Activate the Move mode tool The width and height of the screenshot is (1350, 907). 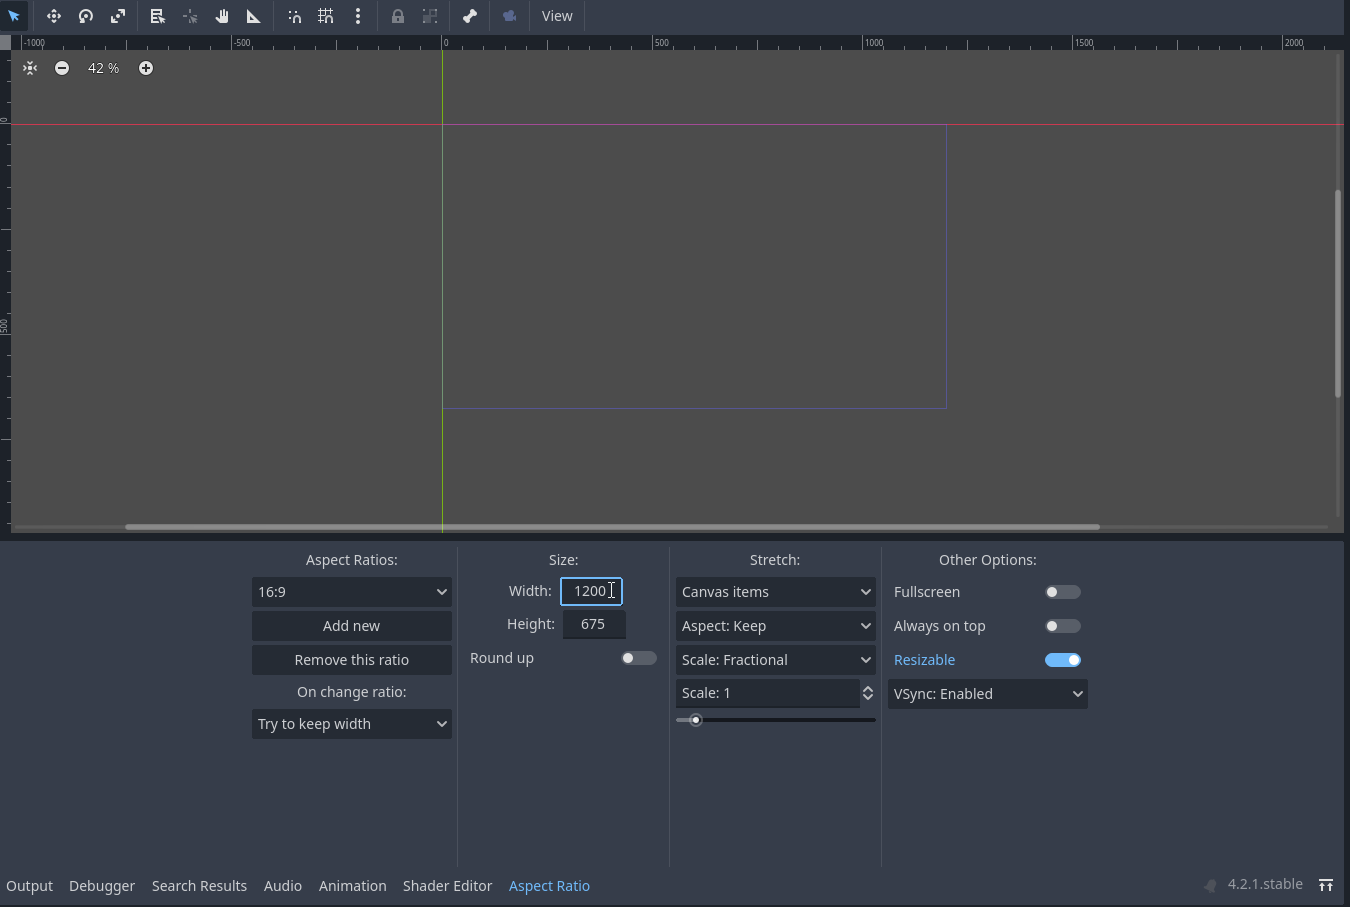pyautogui.click(x=54, y=16)
